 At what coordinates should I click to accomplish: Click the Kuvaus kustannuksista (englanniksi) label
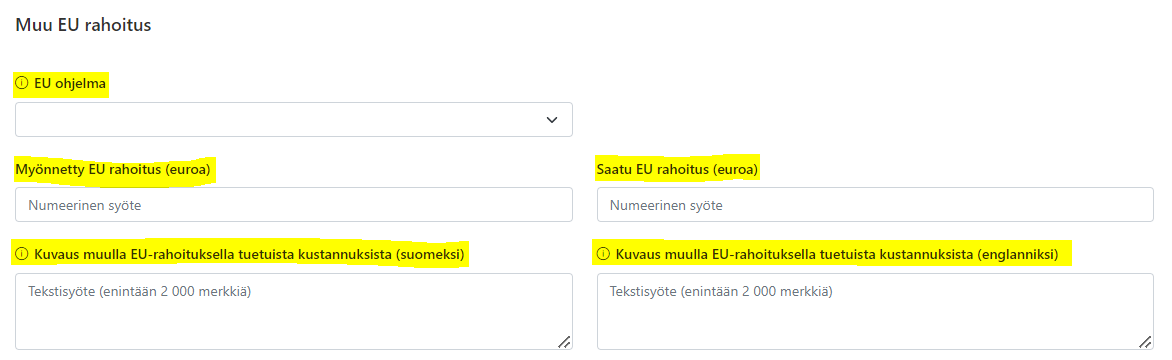837,255
